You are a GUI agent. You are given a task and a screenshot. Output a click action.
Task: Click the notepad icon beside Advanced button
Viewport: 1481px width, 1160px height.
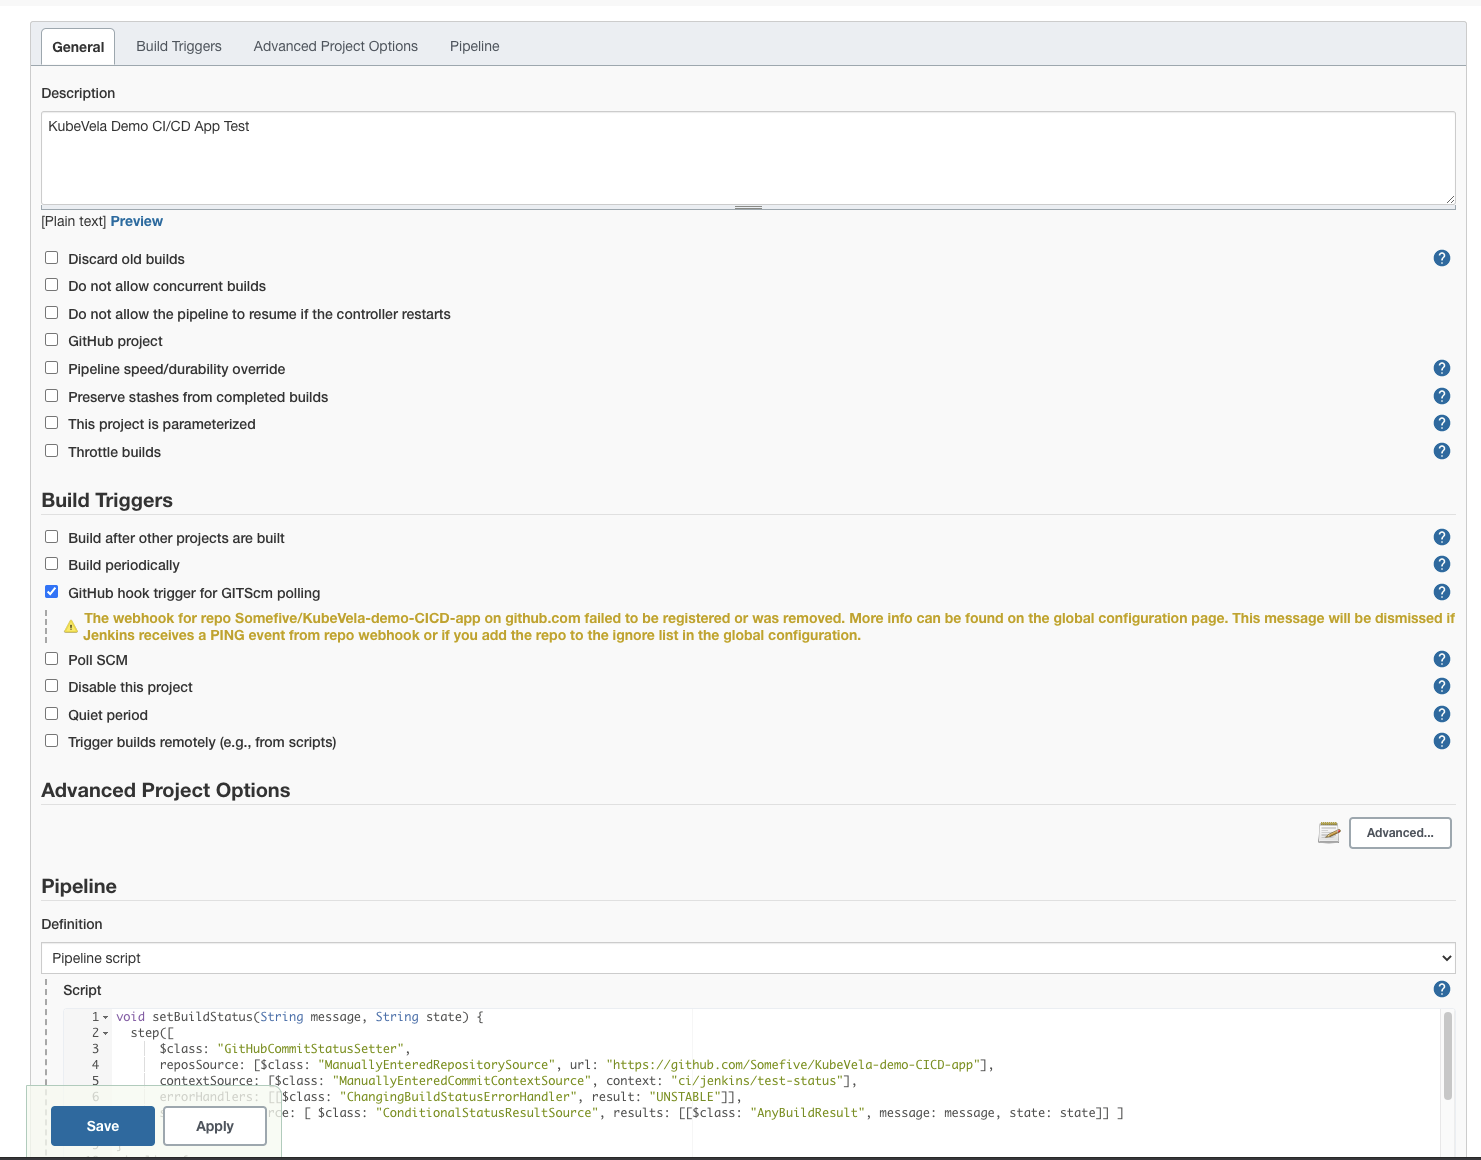(1329, 833)
